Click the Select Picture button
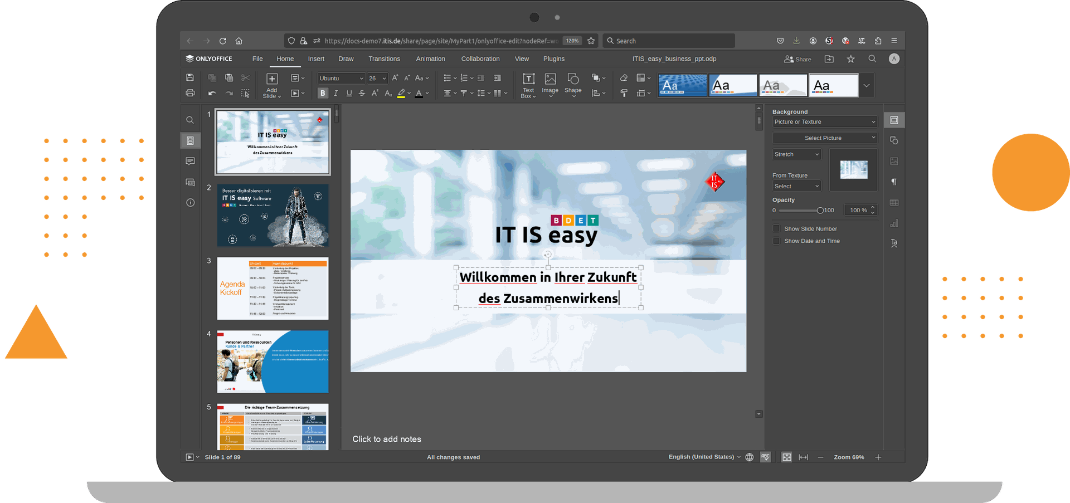Viewport: 1070px width, 503px height. click(x=825, y=138)
